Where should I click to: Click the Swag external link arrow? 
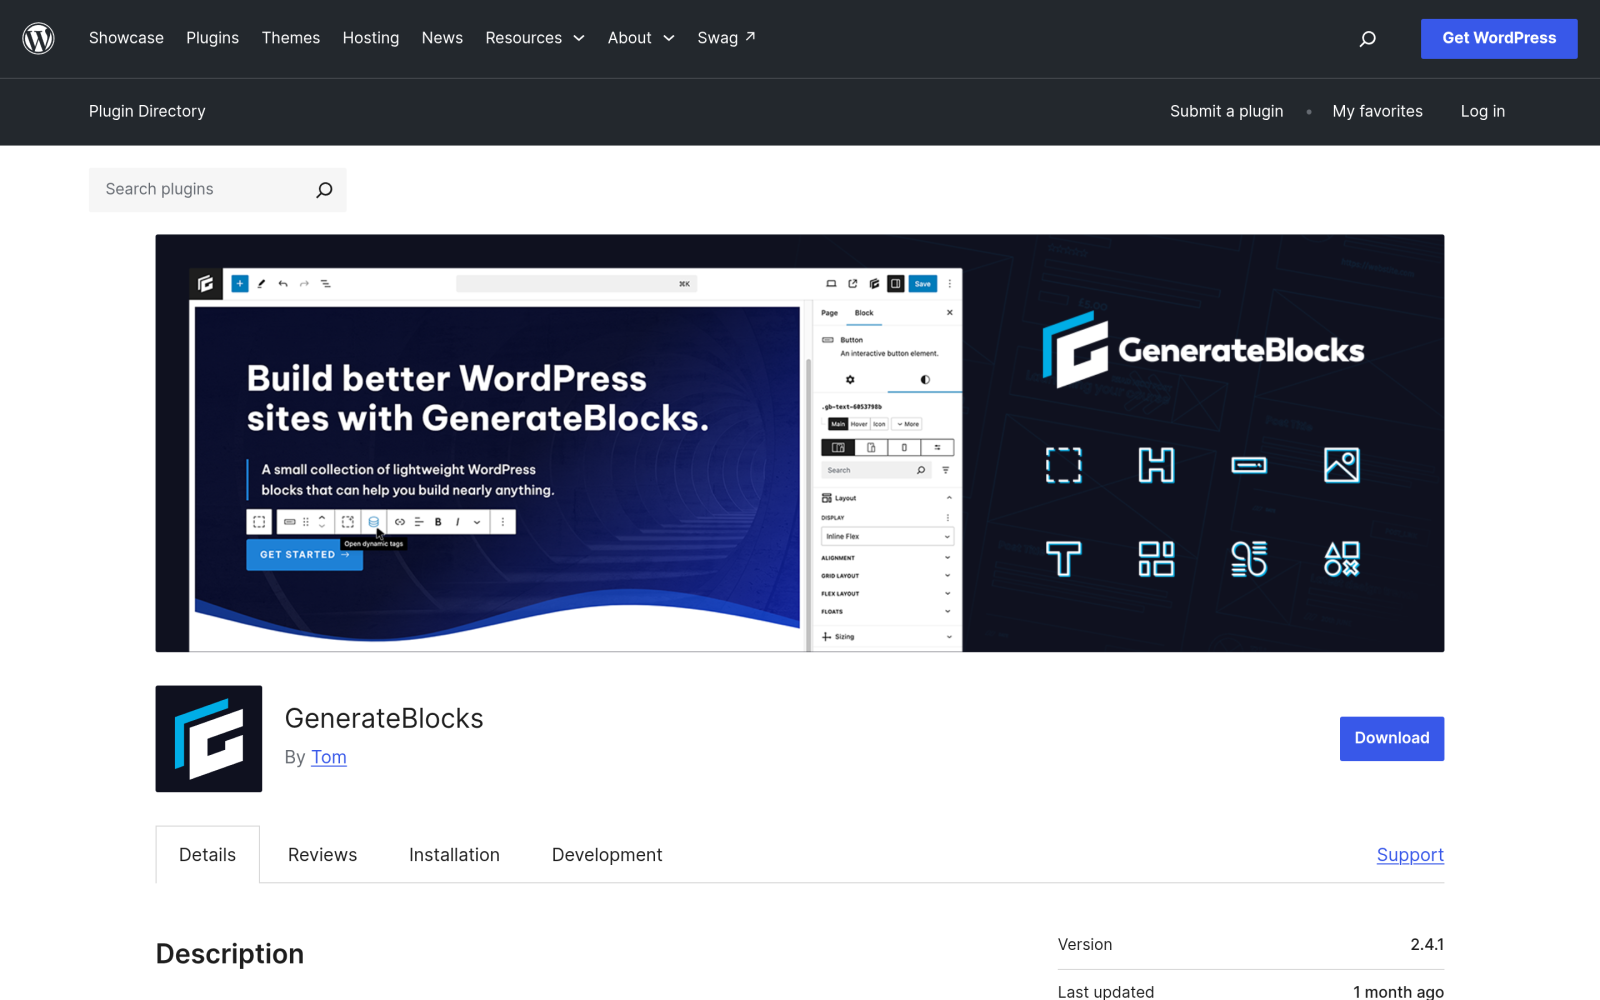(750, 36)
